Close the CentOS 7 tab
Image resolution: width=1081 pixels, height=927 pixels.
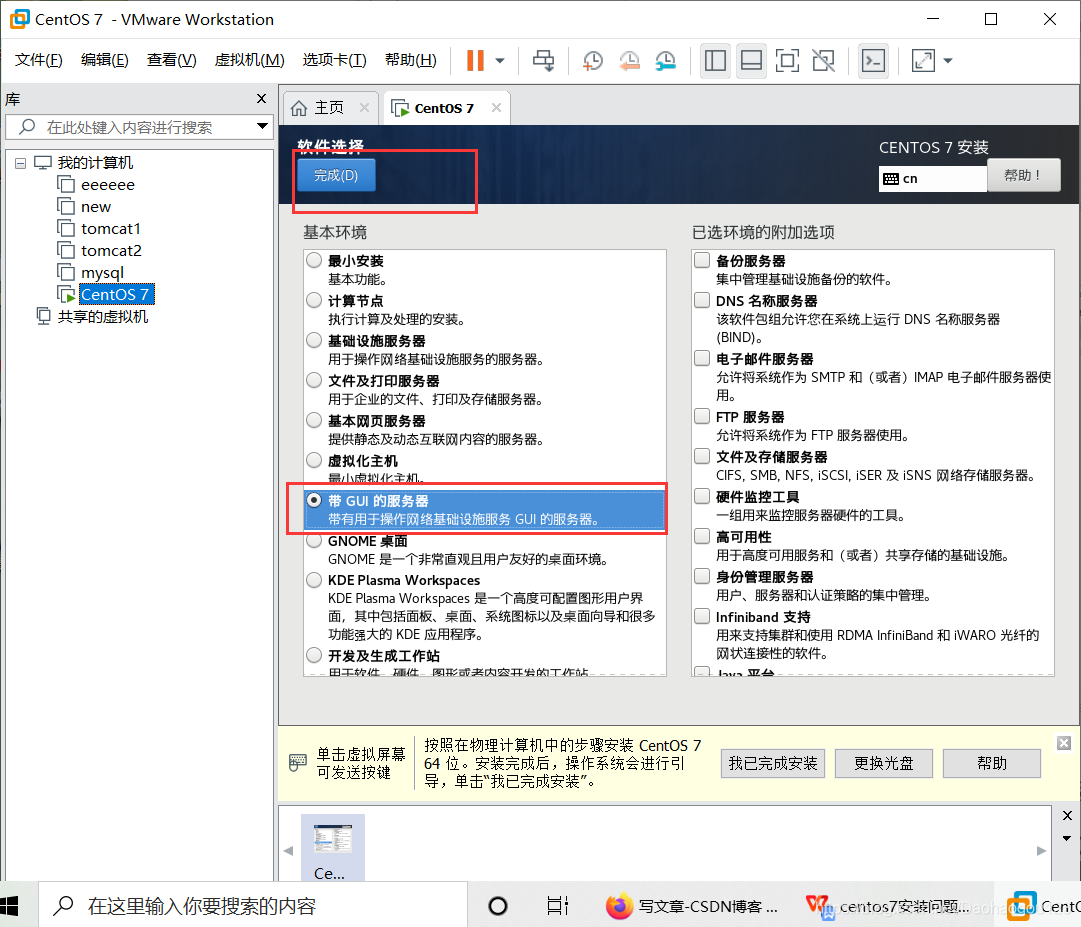tap(496, 108)
